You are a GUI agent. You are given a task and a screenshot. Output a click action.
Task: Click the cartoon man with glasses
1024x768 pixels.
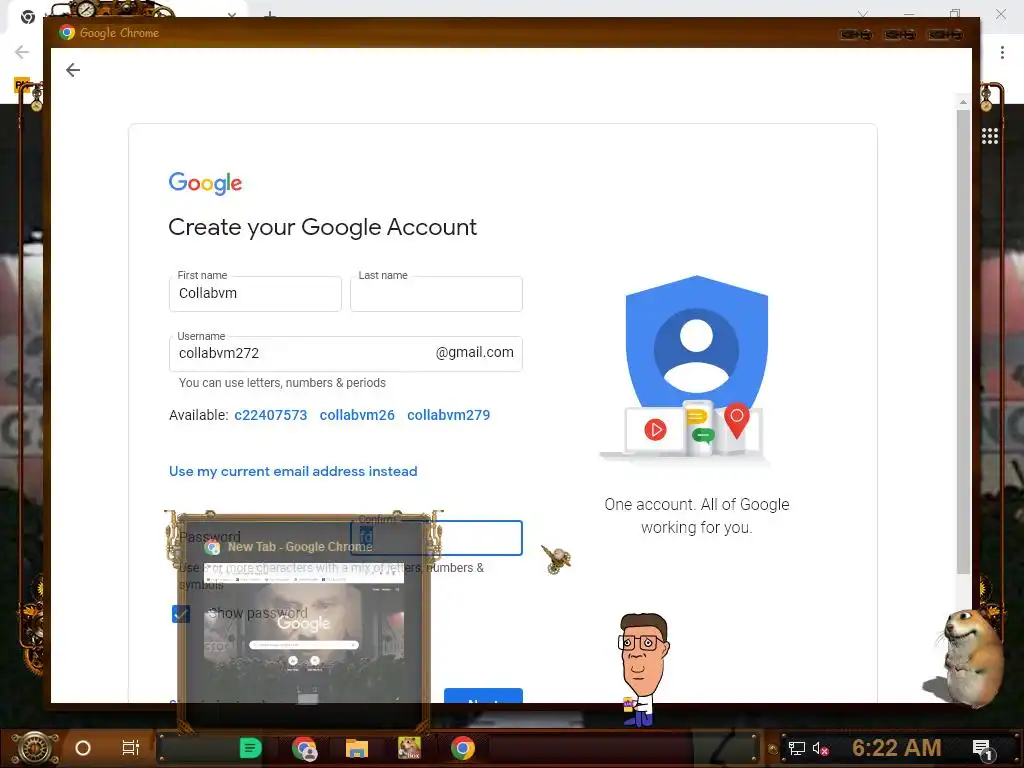pos(643,669)
